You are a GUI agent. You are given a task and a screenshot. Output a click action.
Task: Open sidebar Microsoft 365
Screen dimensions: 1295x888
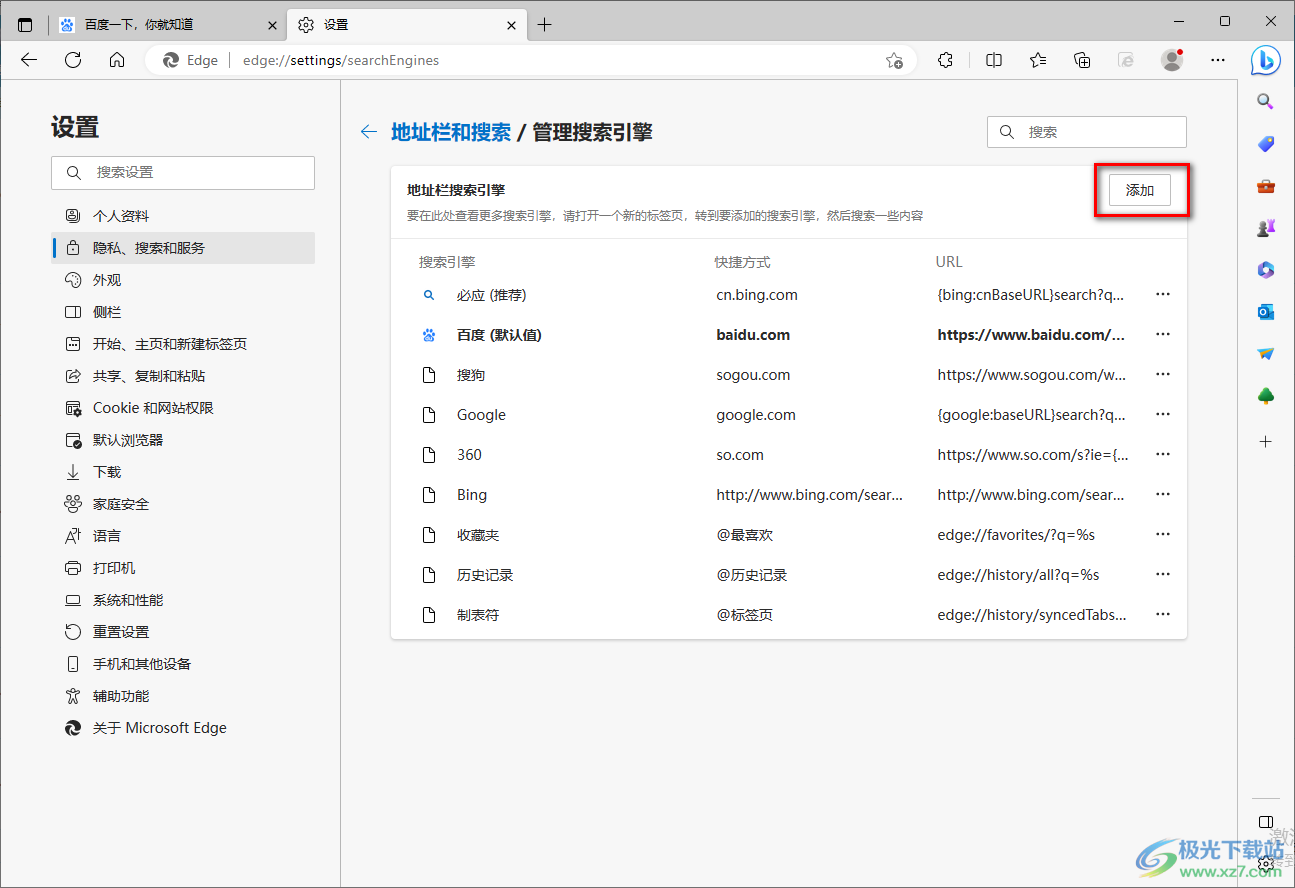[x=1266, y=270]
